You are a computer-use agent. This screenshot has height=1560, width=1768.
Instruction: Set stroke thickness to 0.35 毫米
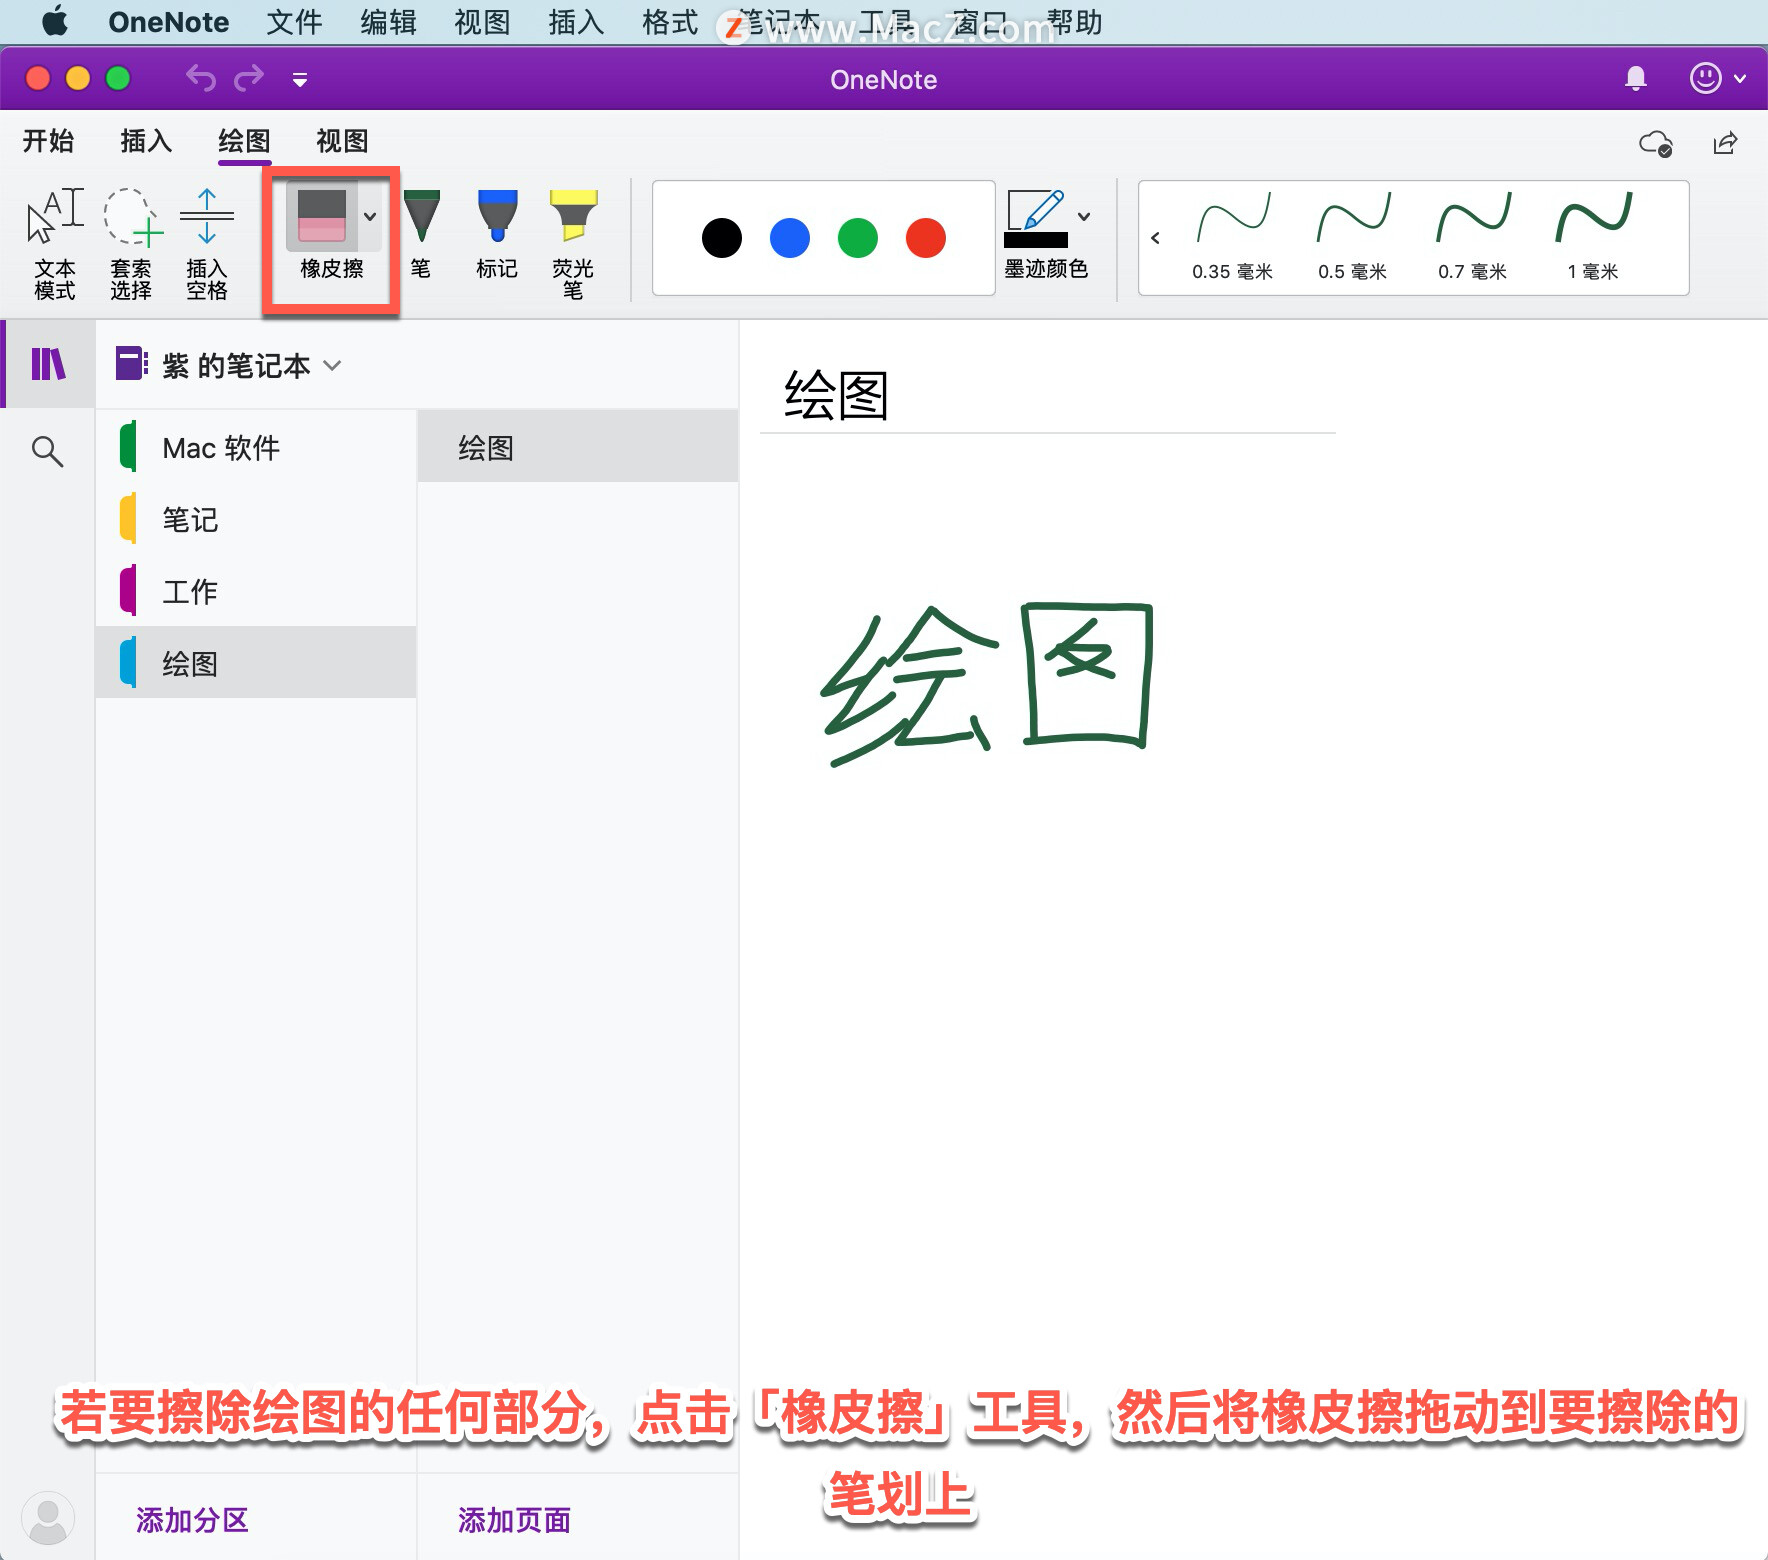(1233, 237)
